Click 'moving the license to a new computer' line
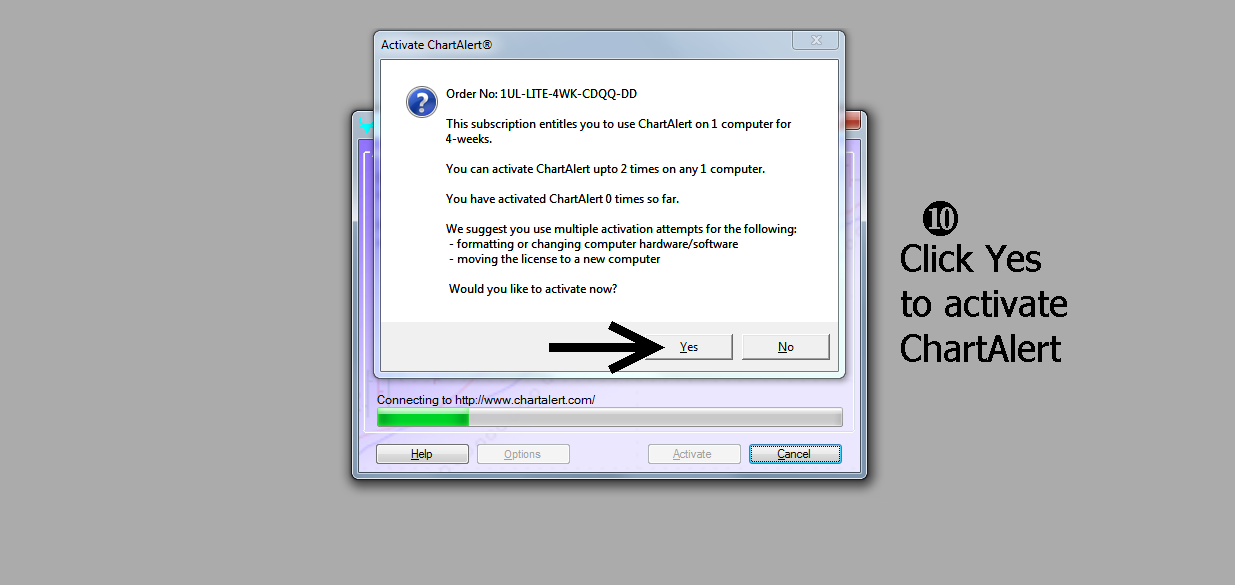This screenshot has width=1235, height=585. coord(555,259)
